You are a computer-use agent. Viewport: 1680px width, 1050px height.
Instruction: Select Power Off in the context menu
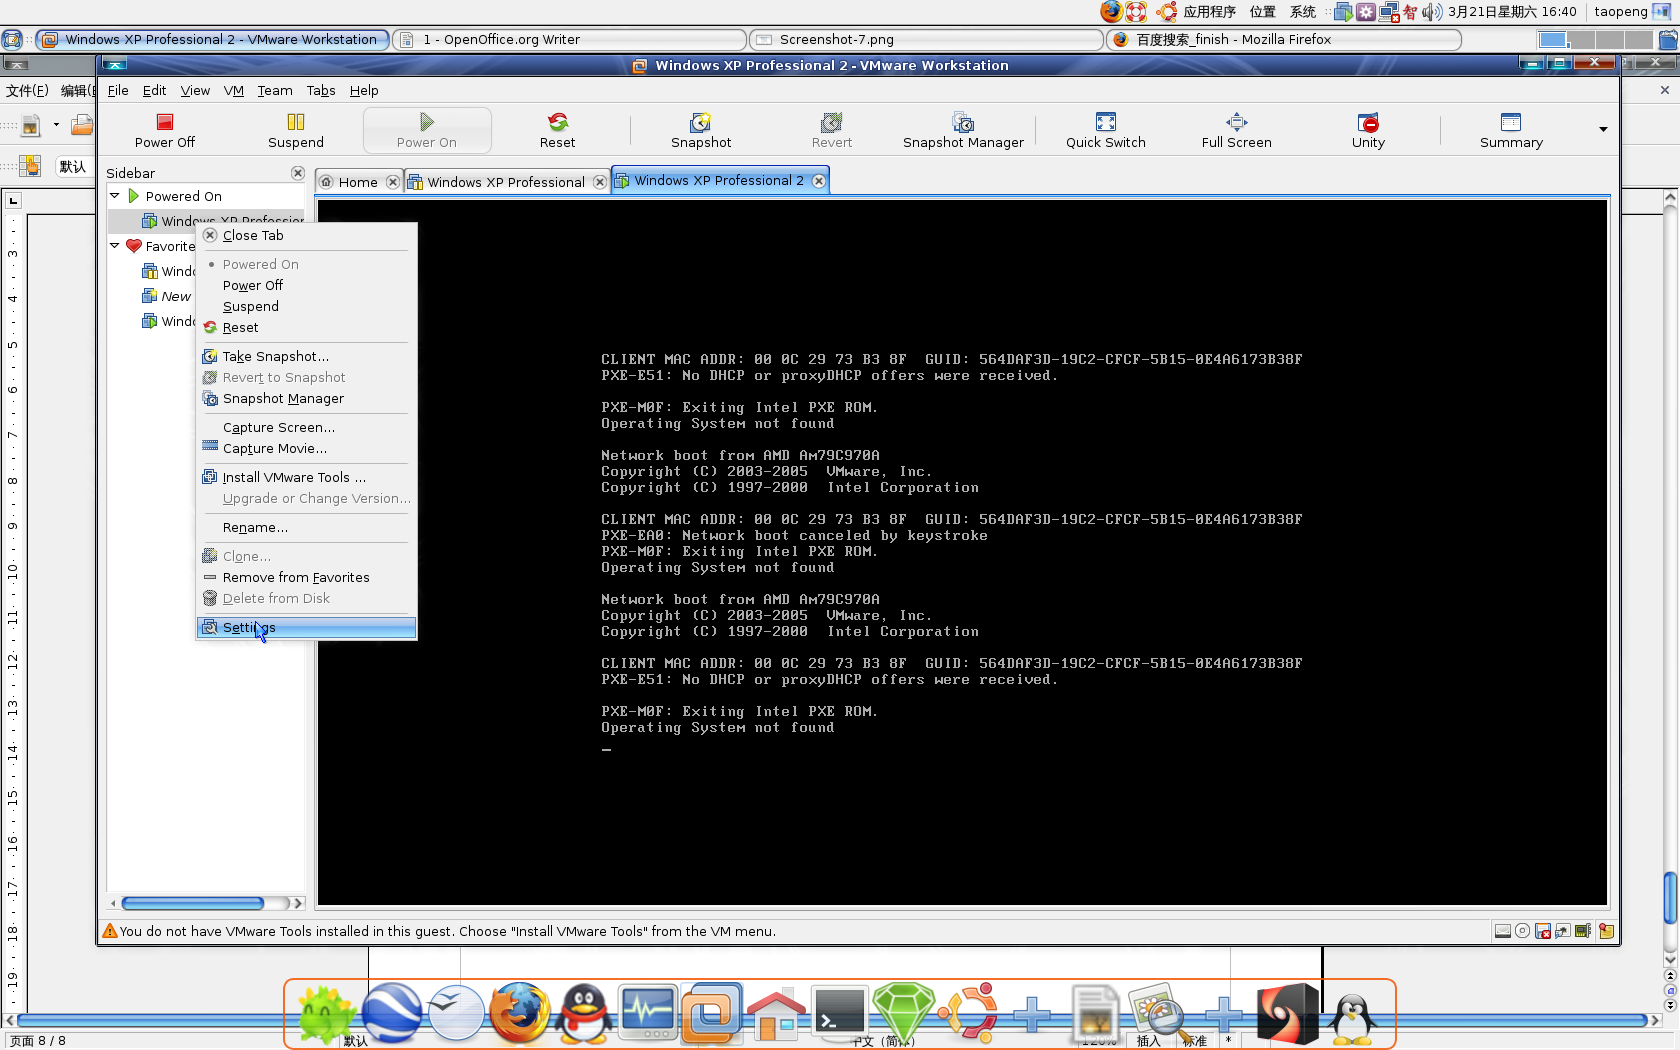[306, 285]
